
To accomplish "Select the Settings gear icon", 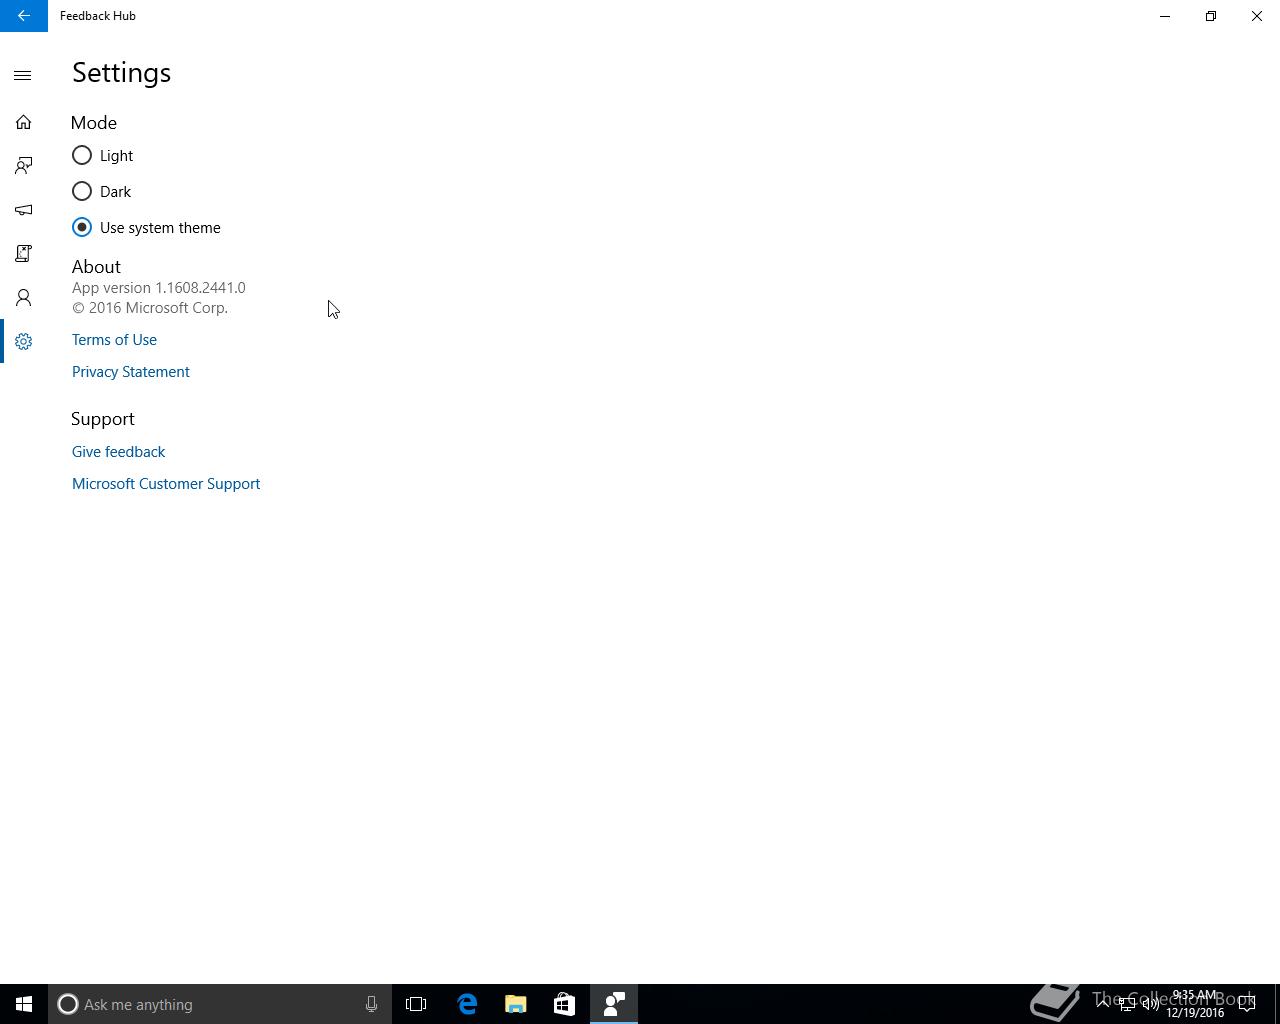I will point(23,342).
